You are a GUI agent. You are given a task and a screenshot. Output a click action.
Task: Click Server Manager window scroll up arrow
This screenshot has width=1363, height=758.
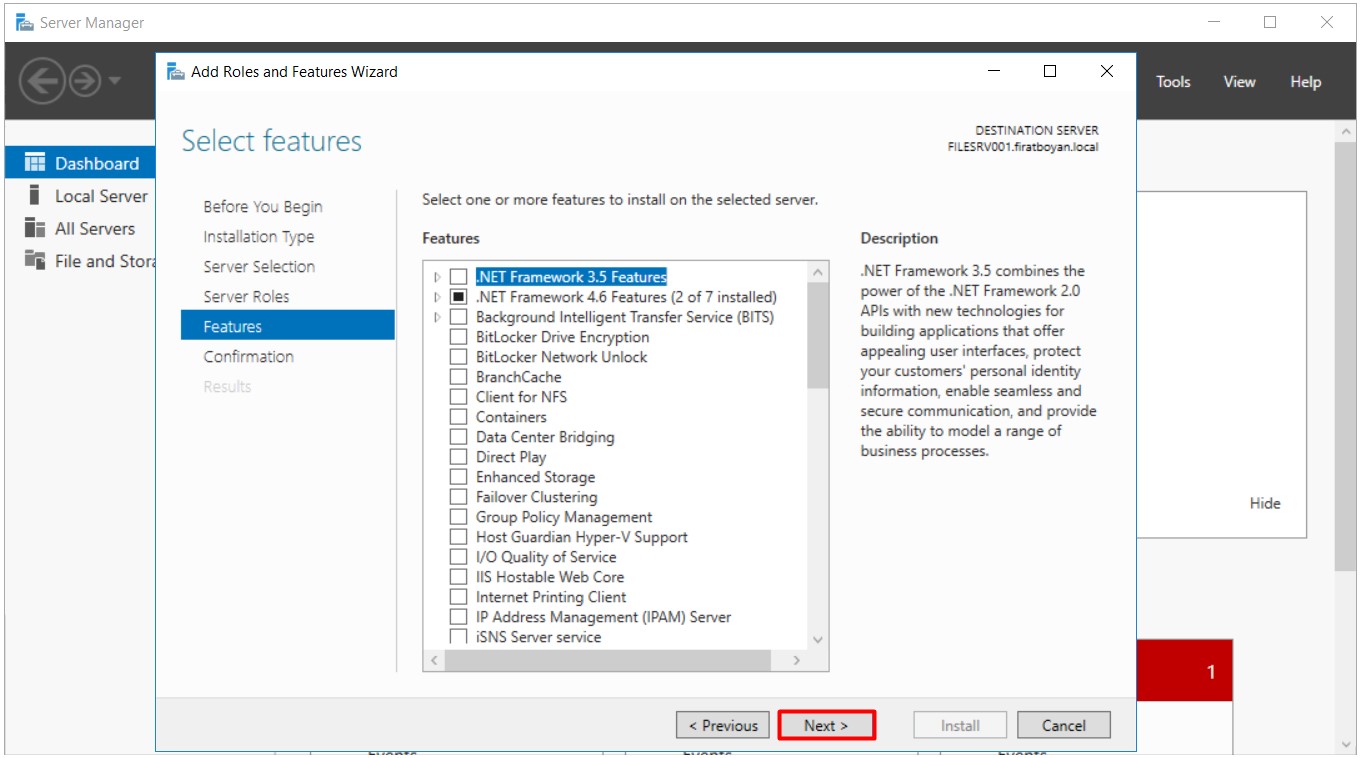(x=1345, y=131)
